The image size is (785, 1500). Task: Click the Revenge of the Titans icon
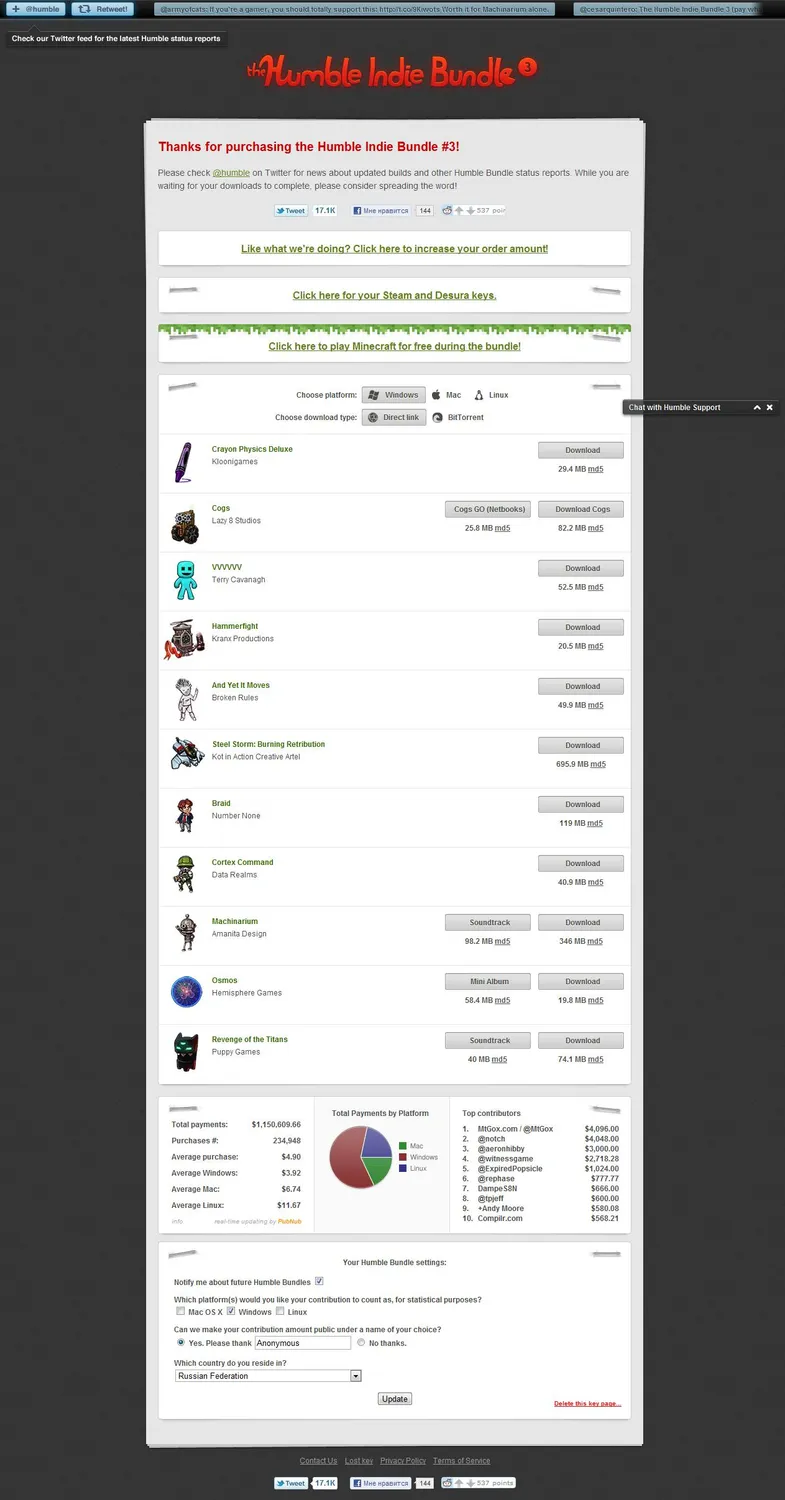point(186,1051)
